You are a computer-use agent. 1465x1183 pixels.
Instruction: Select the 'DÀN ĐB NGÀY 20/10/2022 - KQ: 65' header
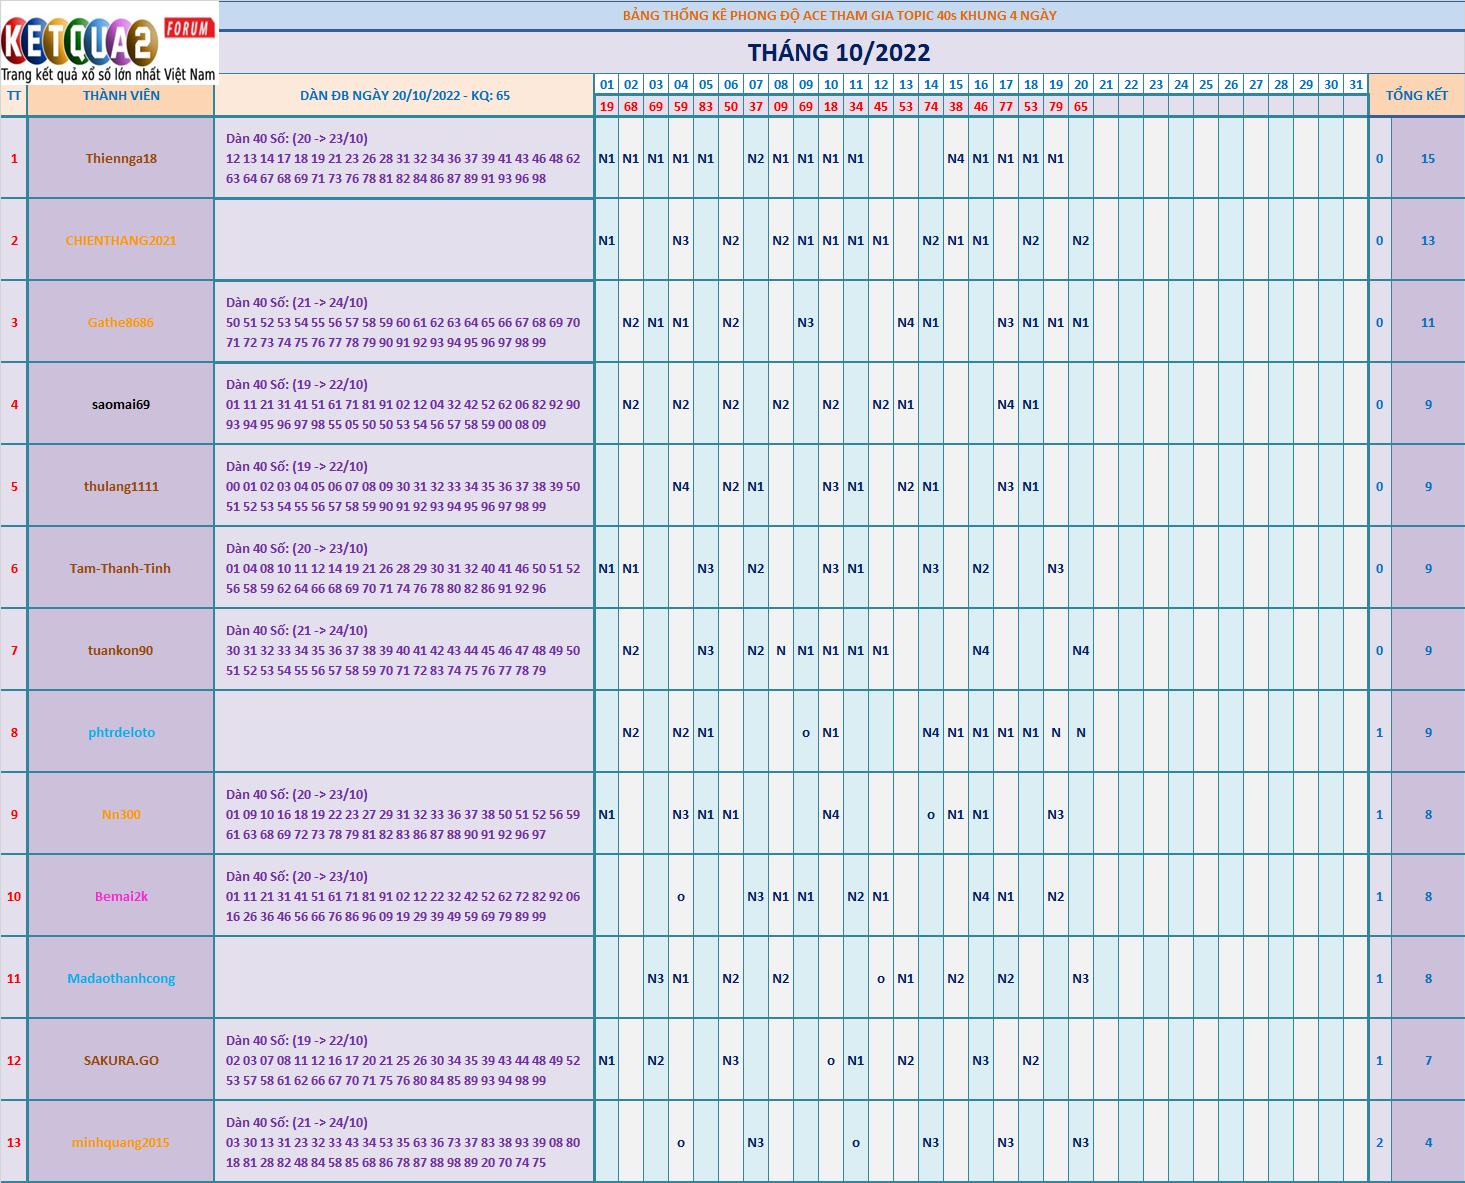405,96
